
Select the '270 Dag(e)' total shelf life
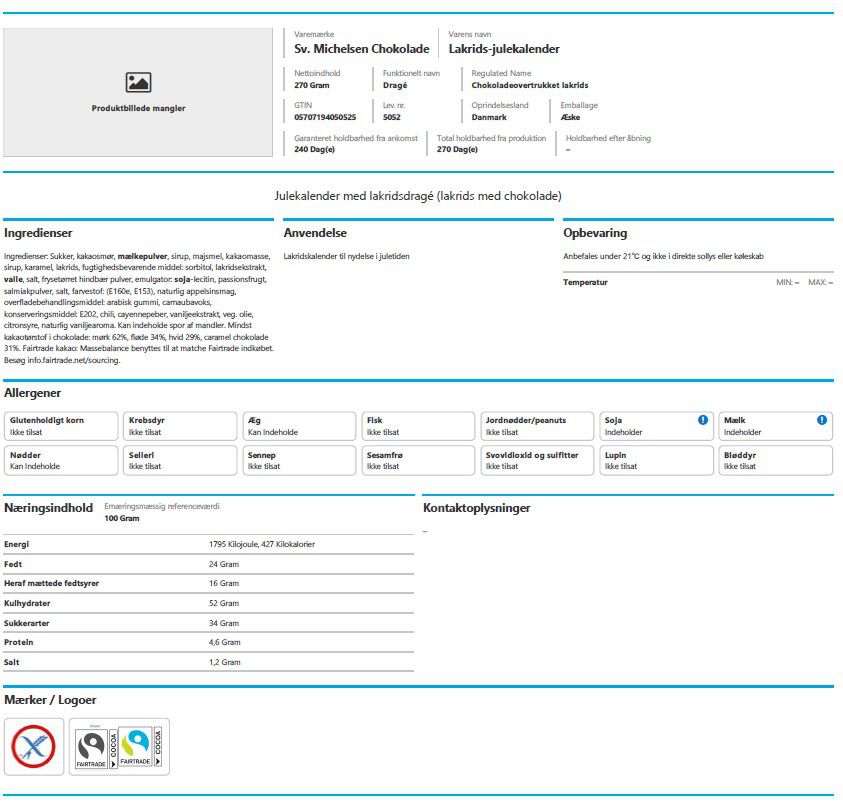click(457, 149)
